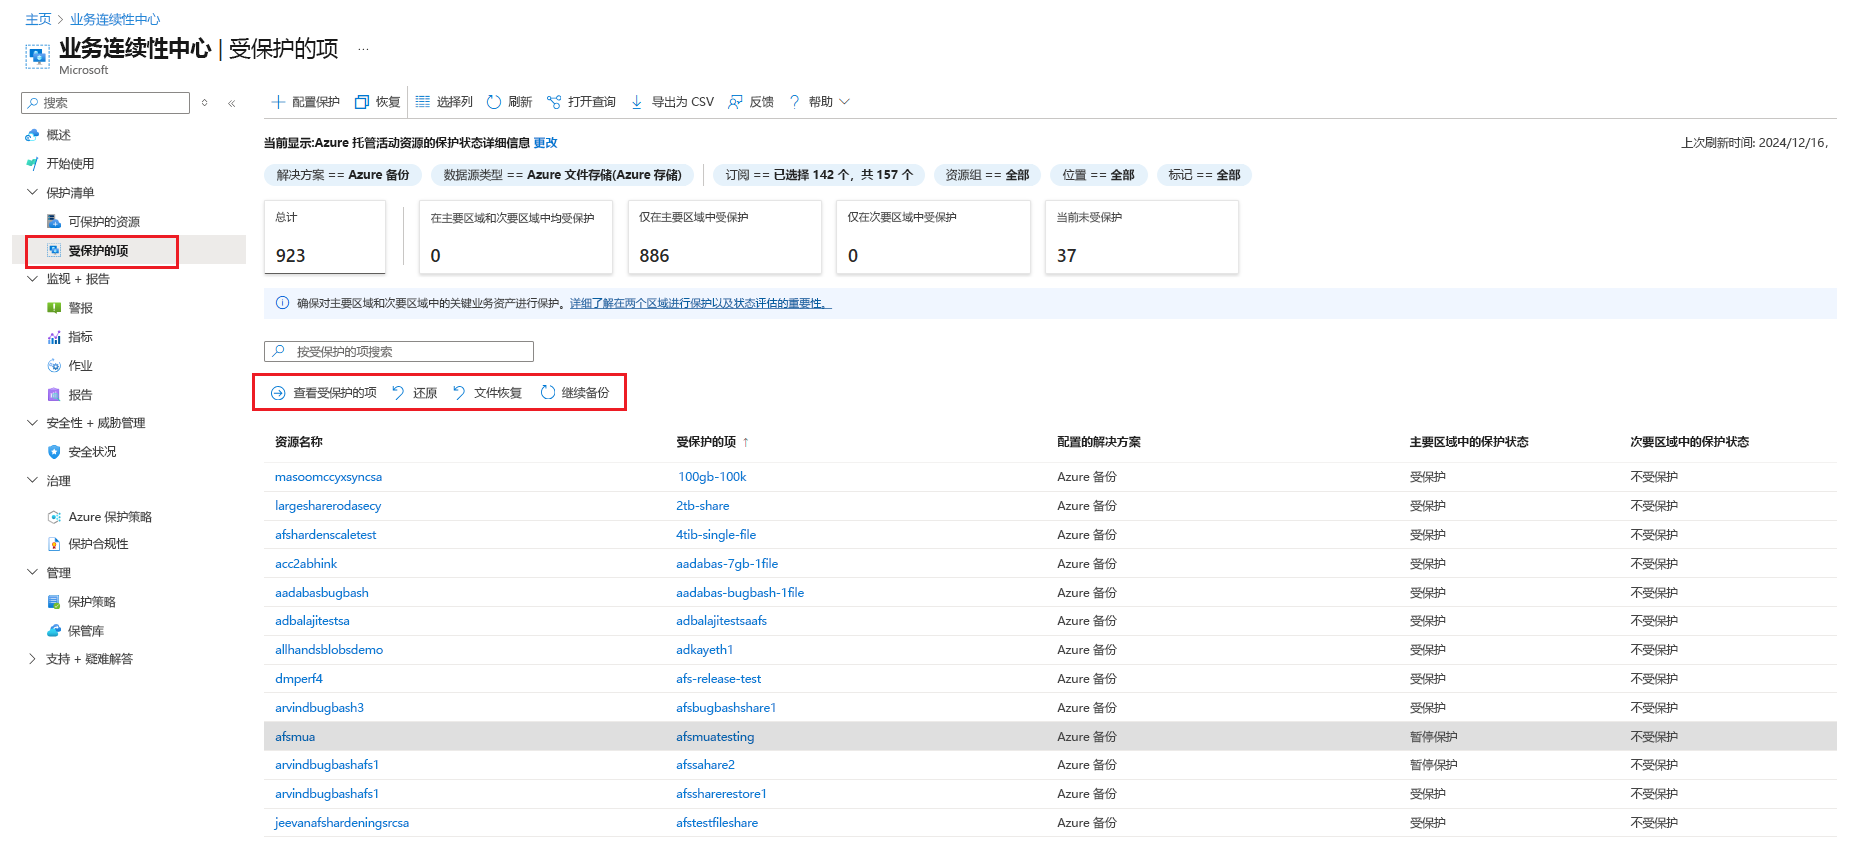The width and height of the screenshot is (1862, 843).
Task: Click the 安全状况 shield icon
Action: 54,452
